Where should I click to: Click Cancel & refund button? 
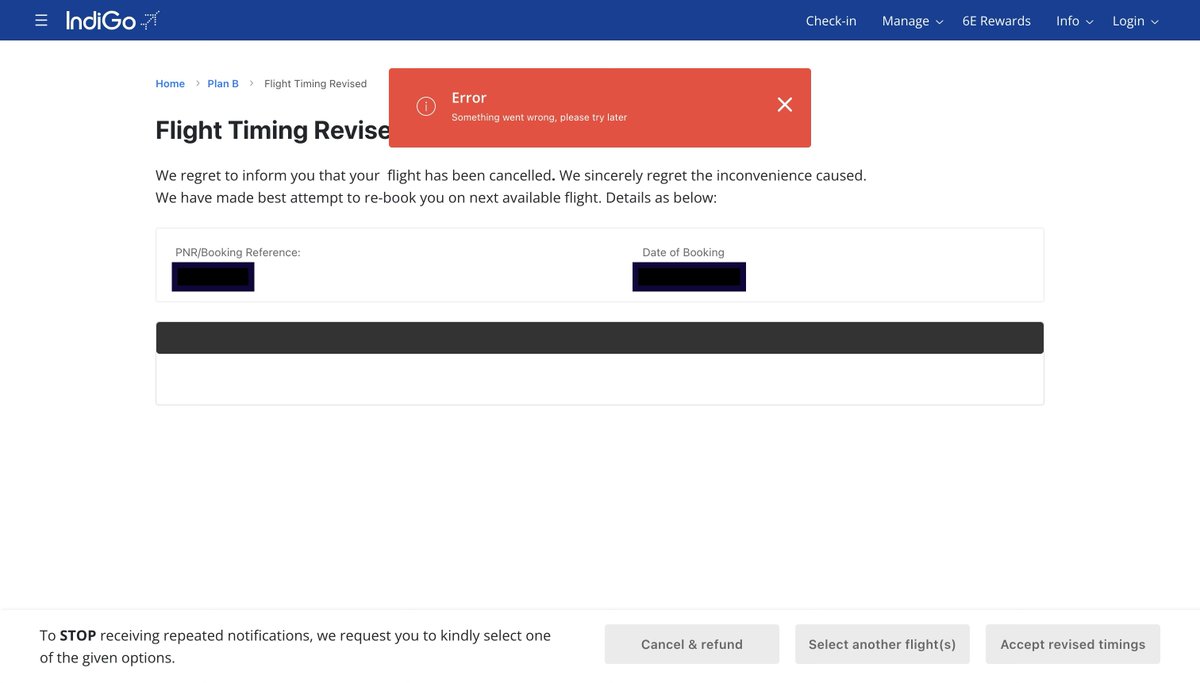point(692,644)
